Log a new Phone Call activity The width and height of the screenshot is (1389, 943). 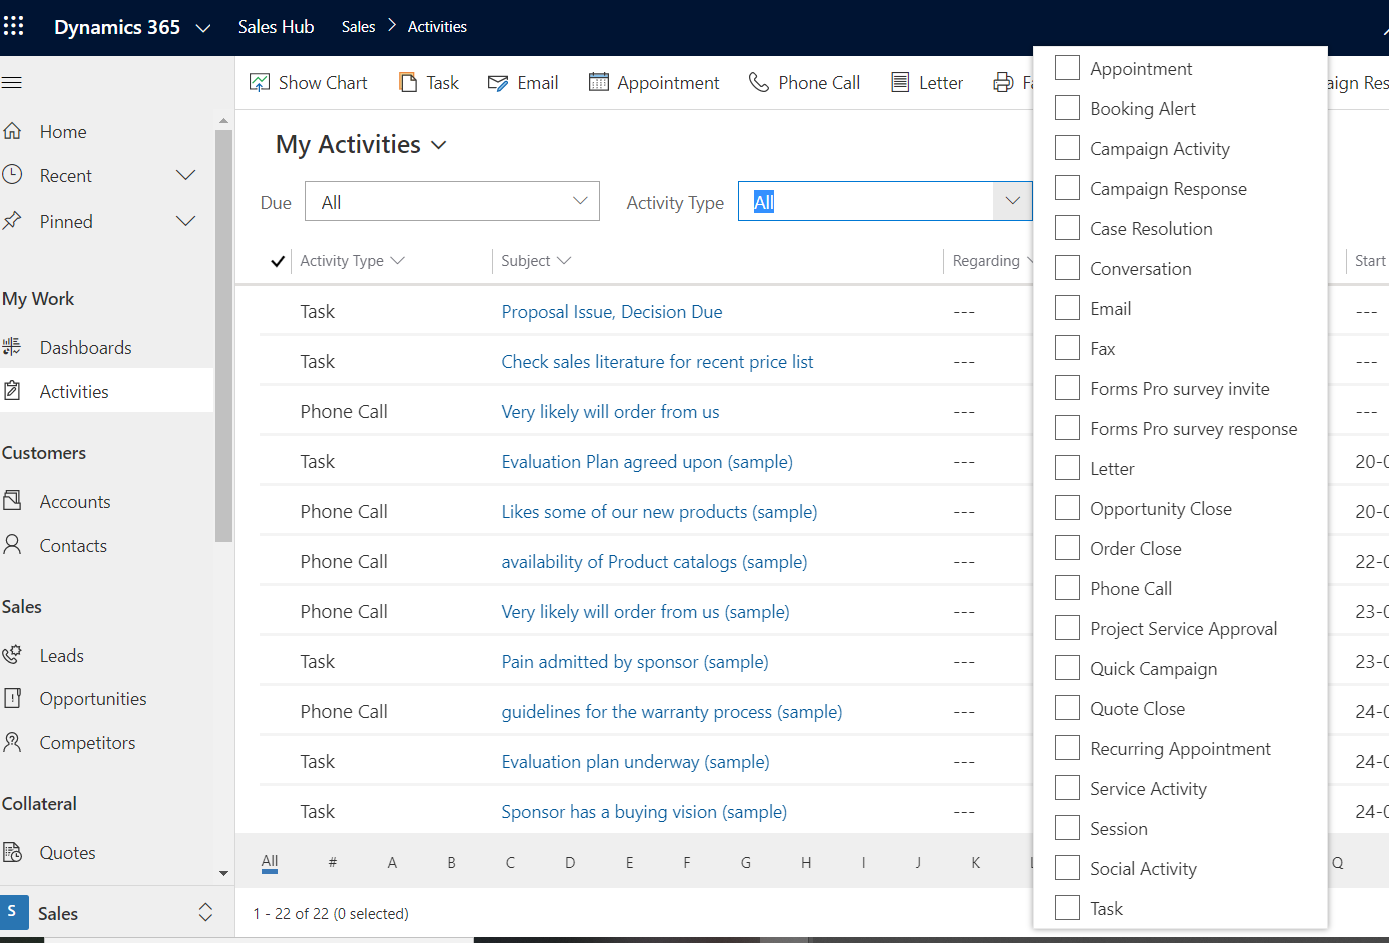point(804,82)
